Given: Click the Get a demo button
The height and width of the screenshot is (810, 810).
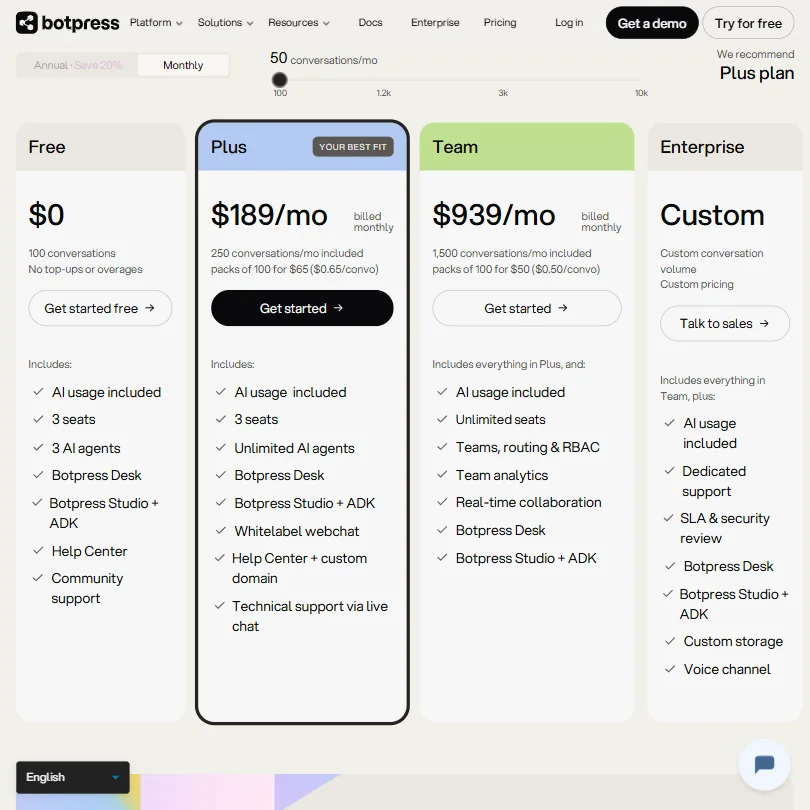Looking at the screenshot, I should point(652,23).
